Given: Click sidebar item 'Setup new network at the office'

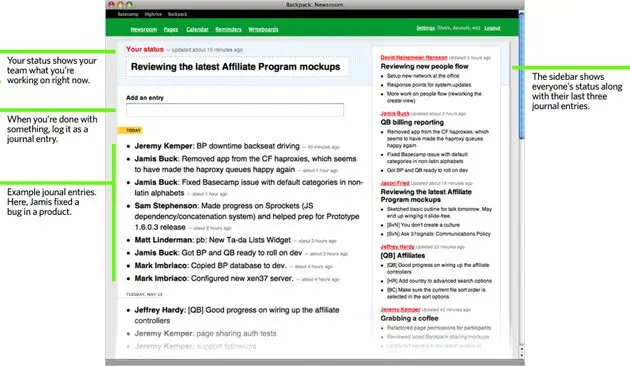Looking at the screenshot, I should 423,76.
